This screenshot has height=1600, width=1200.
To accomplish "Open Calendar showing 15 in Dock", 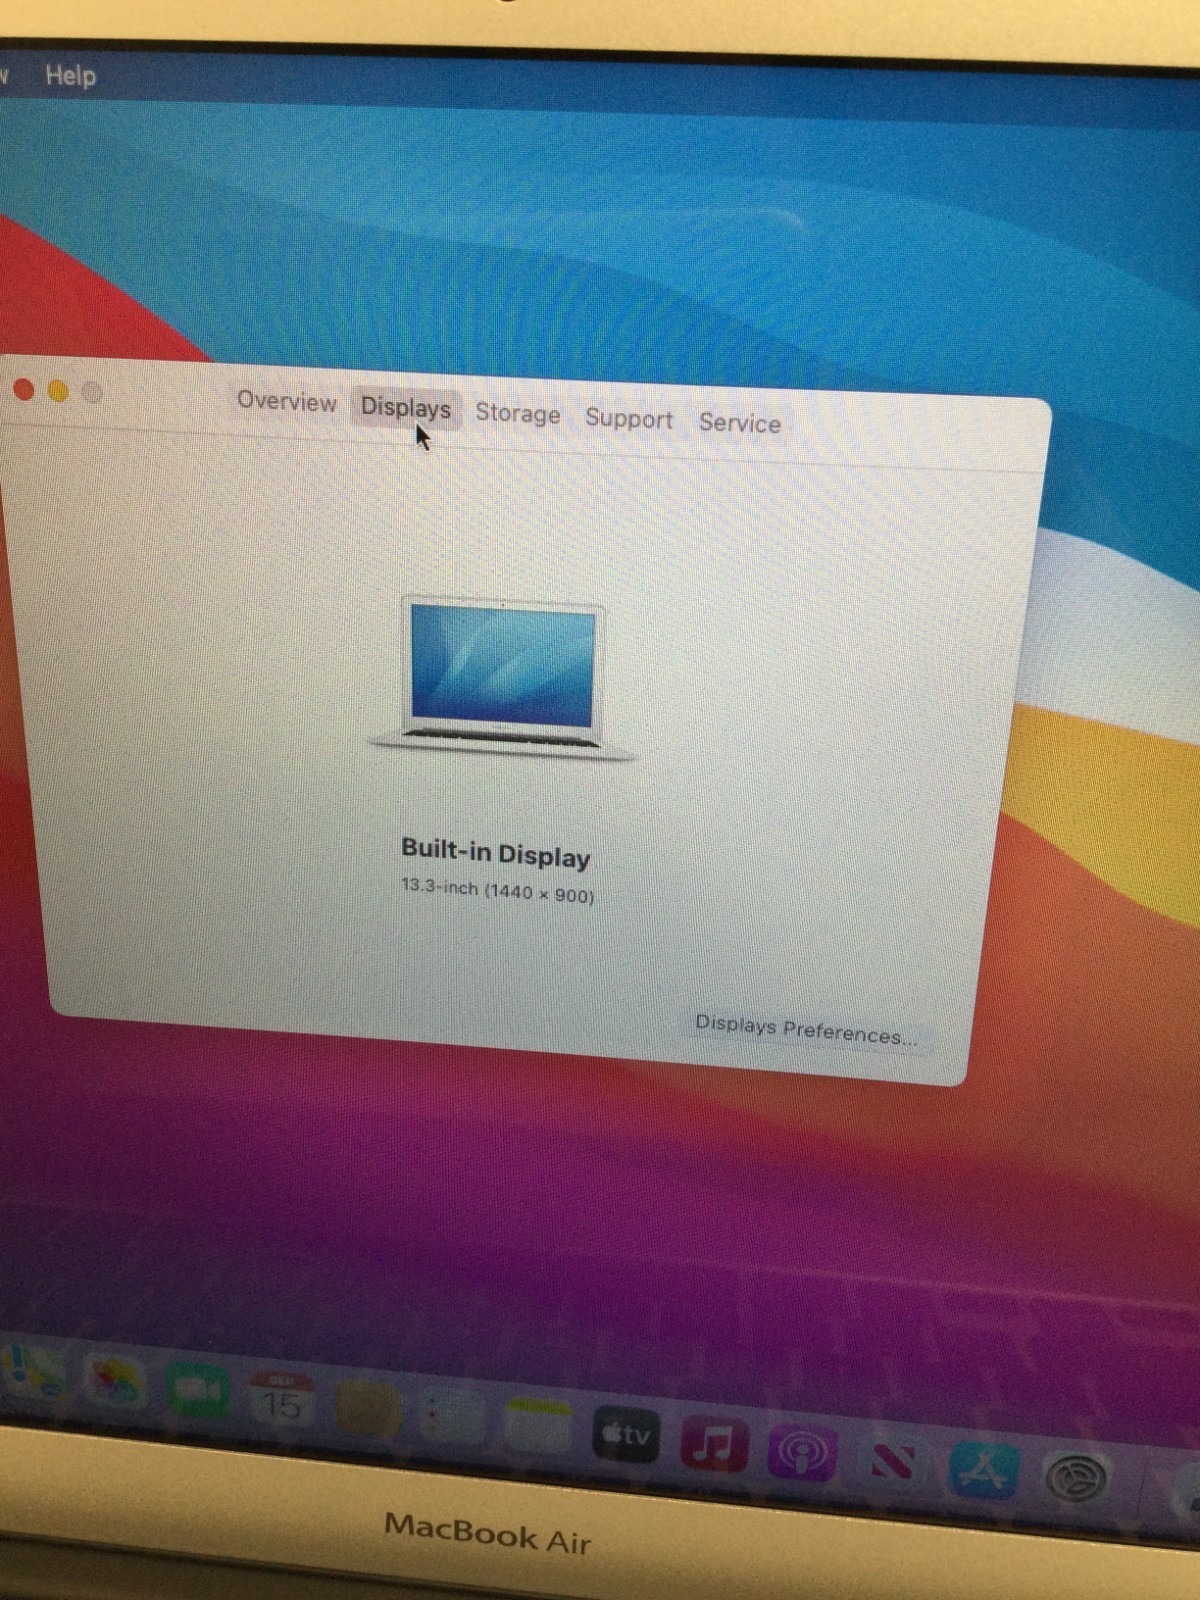I will [x=282, y=1399].
